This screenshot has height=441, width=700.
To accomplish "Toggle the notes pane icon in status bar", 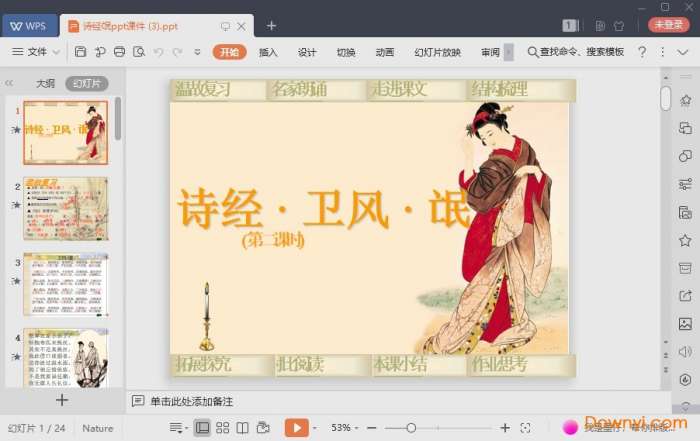I will pos(177,428).
